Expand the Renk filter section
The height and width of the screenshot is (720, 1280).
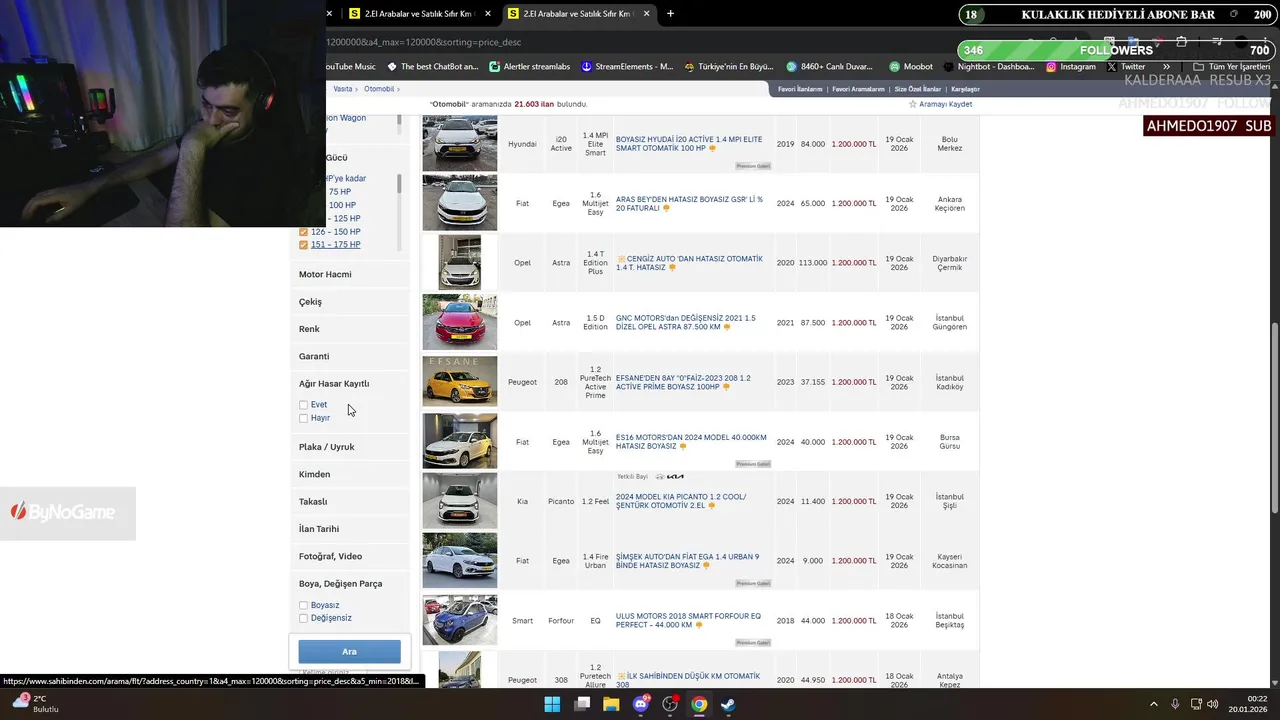click(x=309, y=329)
